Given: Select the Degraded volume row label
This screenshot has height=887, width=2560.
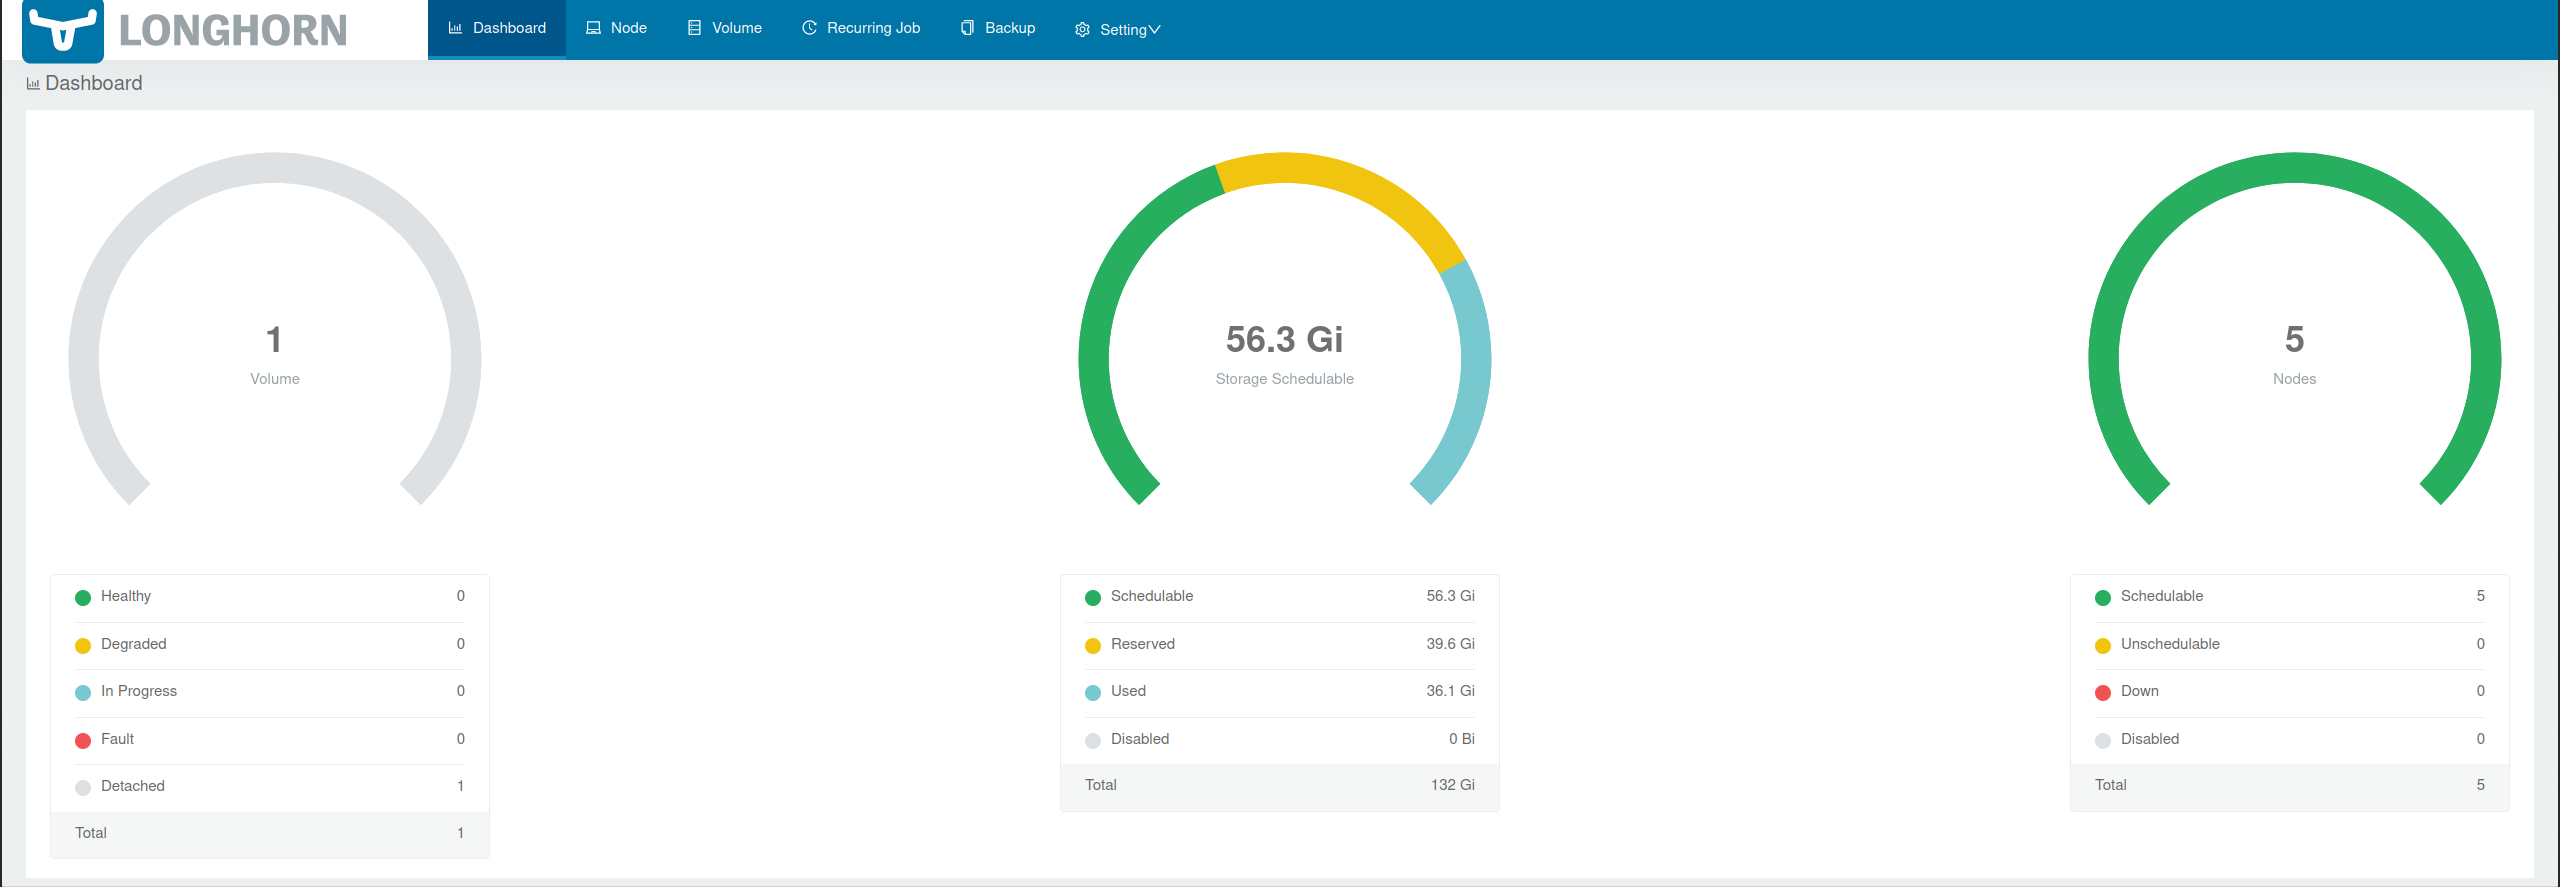Looking at the screenshot, I should (x=134, y=644).
